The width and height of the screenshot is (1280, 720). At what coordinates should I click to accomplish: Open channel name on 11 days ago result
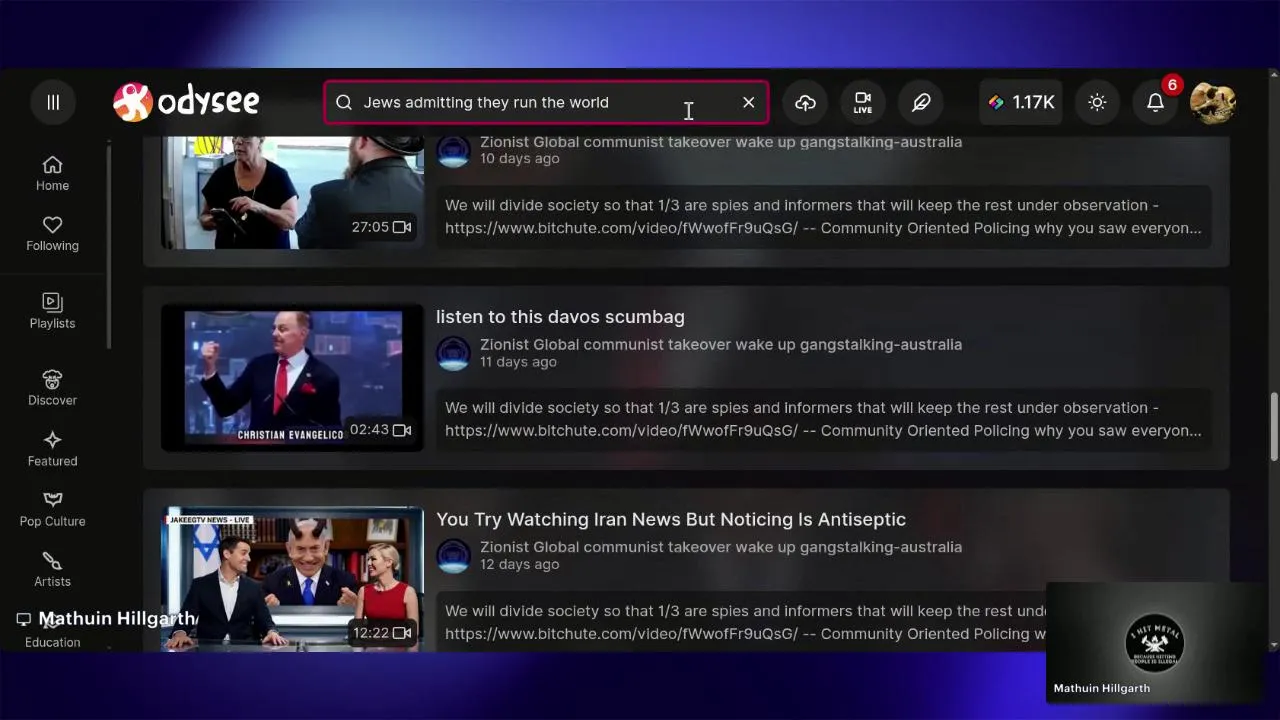[721, 344]
